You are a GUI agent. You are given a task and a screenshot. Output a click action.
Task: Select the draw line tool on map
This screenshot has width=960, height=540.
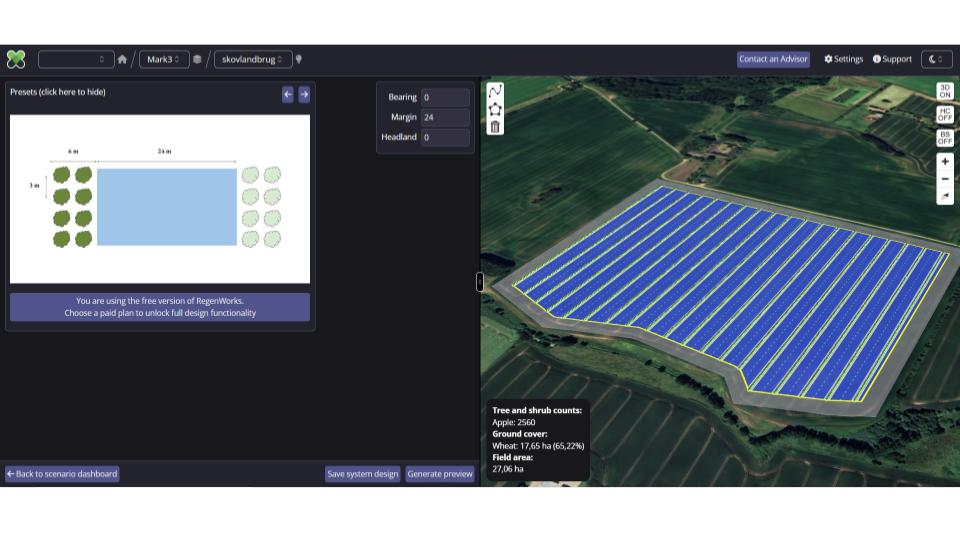[x=495, y=90]
